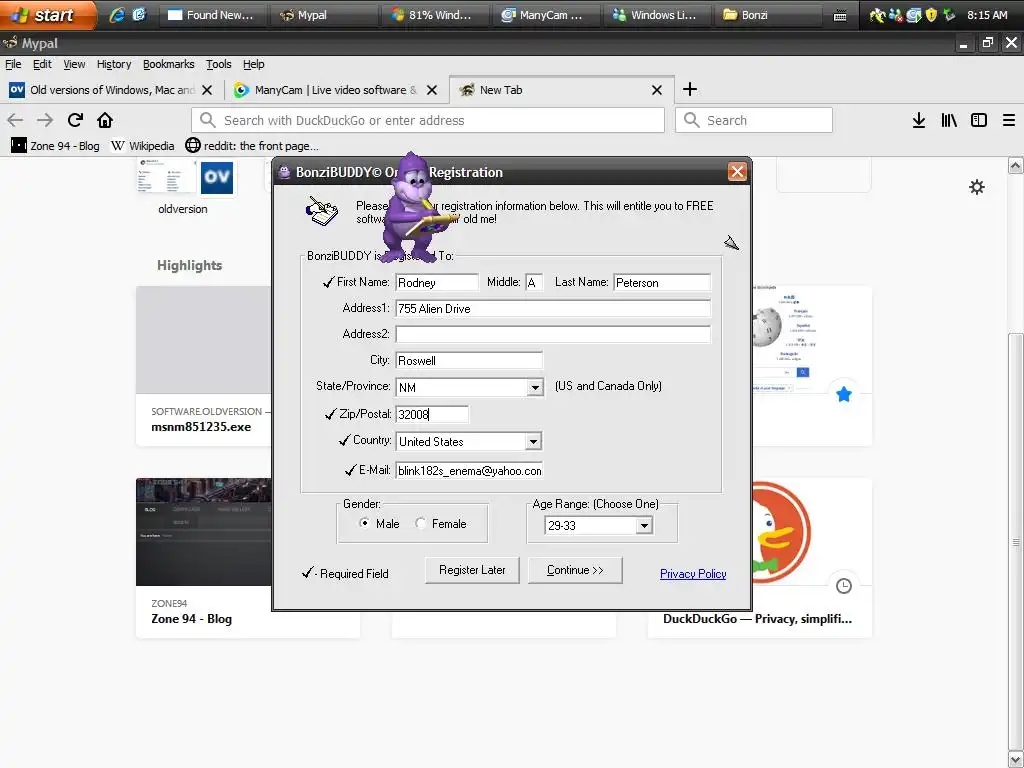Viewport: 1024px width, 768px height.
Task: Toggle the Sidebar icon in toolbar
Action: coord(979,120)
